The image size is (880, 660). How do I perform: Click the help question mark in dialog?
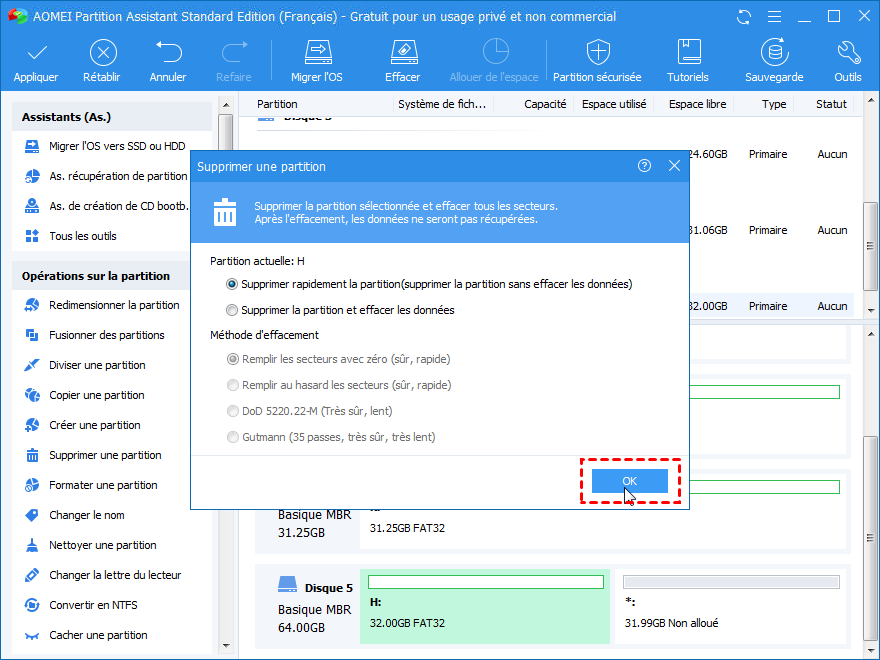pos(644,166)
